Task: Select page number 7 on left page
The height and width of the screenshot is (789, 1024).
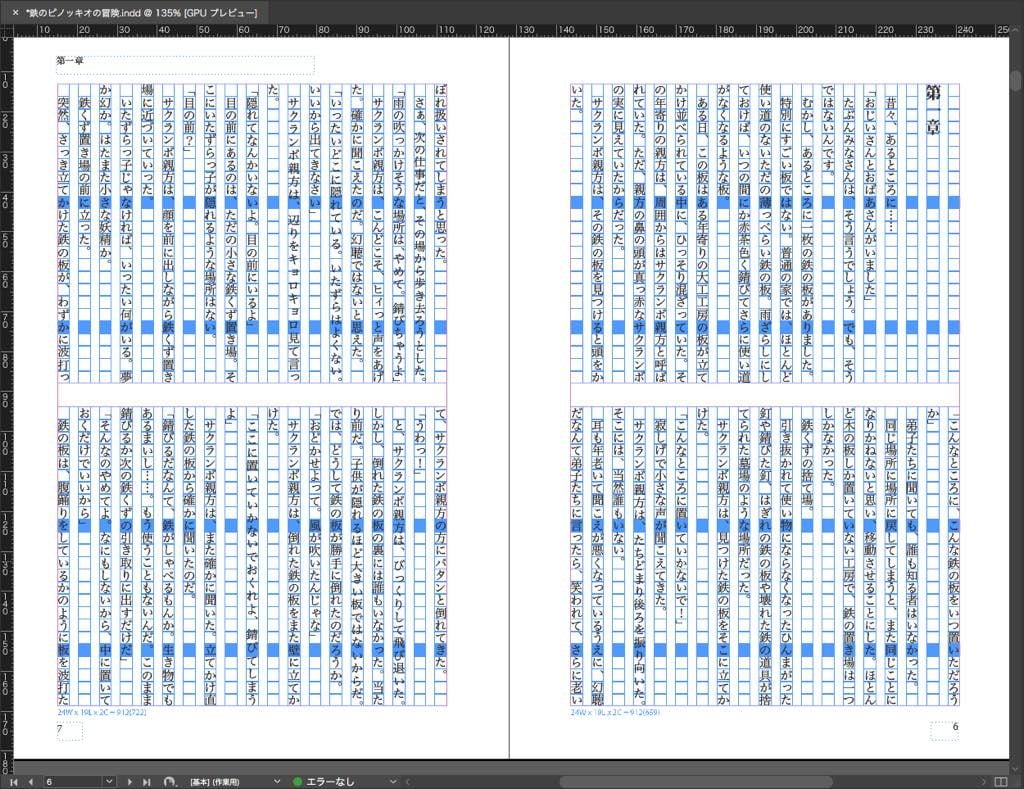Action: (59, 728)
